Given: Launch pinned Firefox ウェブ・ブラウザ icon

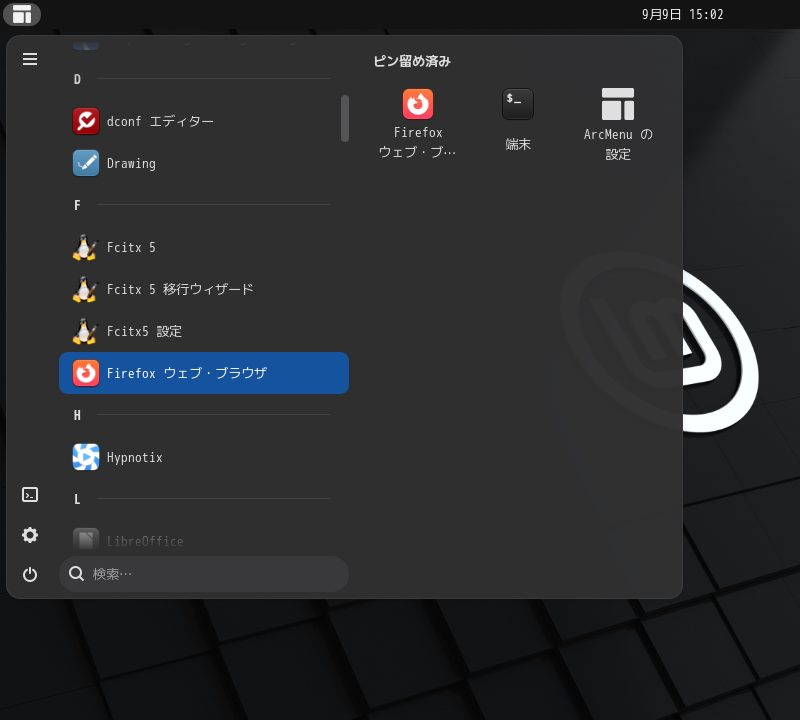Looking at the screenshot, I should [418, 104].
